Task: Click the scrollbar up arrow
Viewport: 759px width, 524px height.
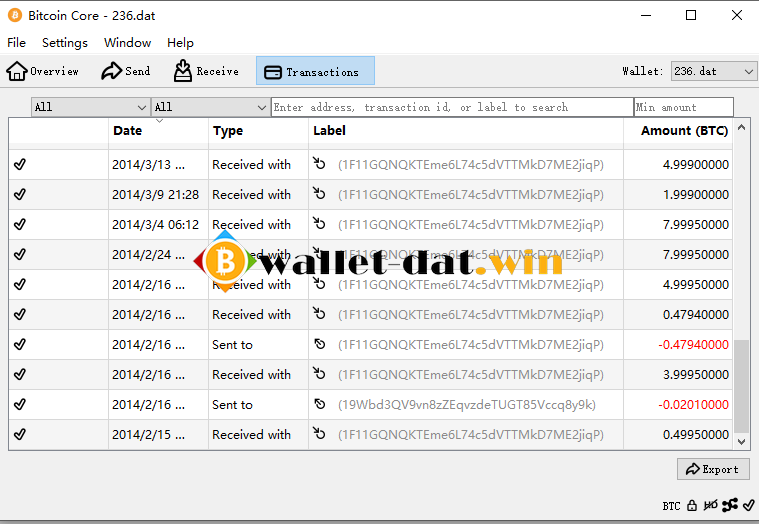Action: point(741,127)
